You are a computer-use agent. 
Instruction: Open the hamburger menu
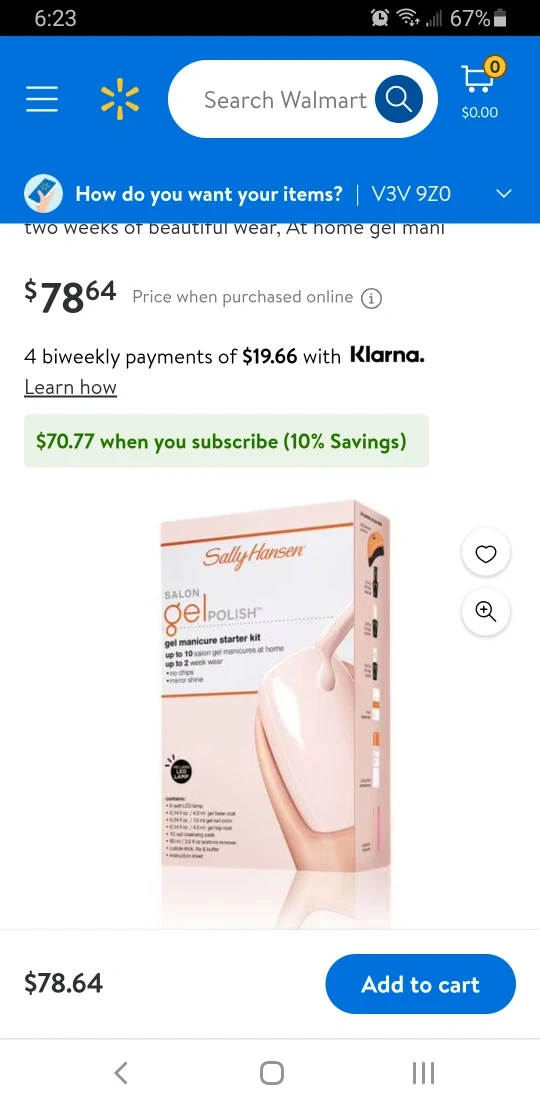(x=42, y=100)
